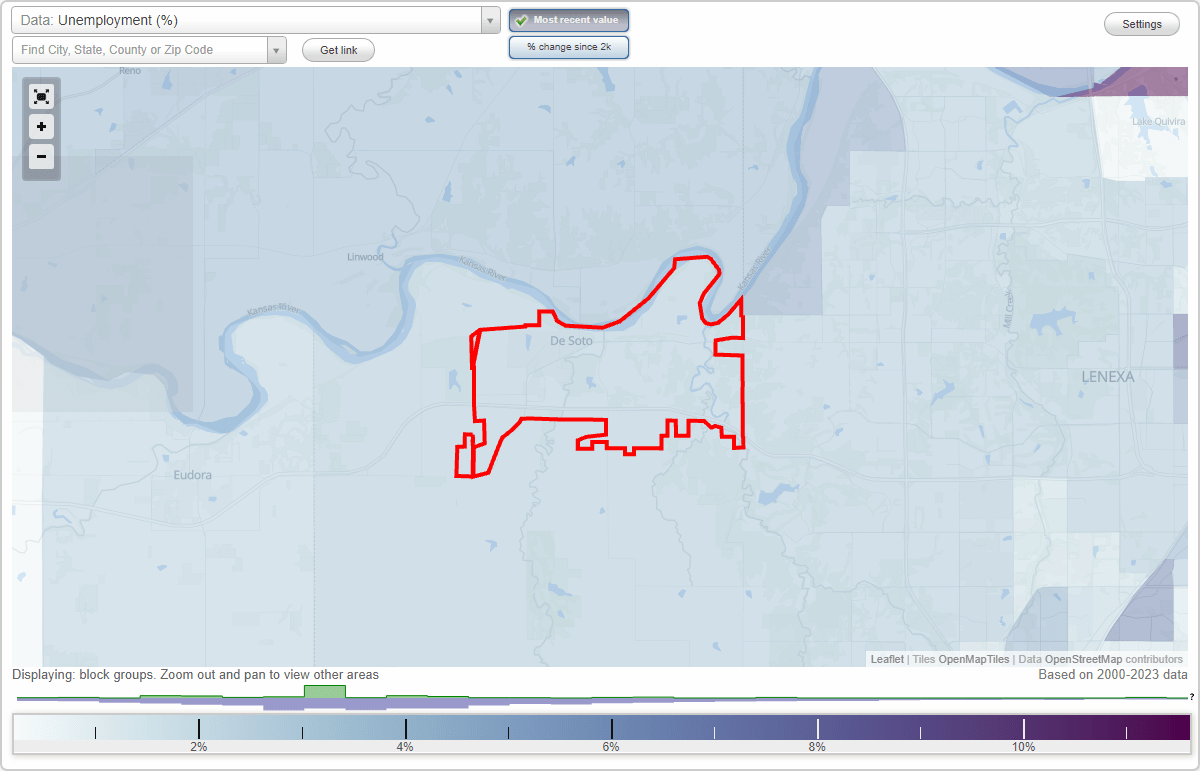Click the fit-map-extent icon on the map
The height and width of the screenshot is (771, 1200).
click(41, 96)
